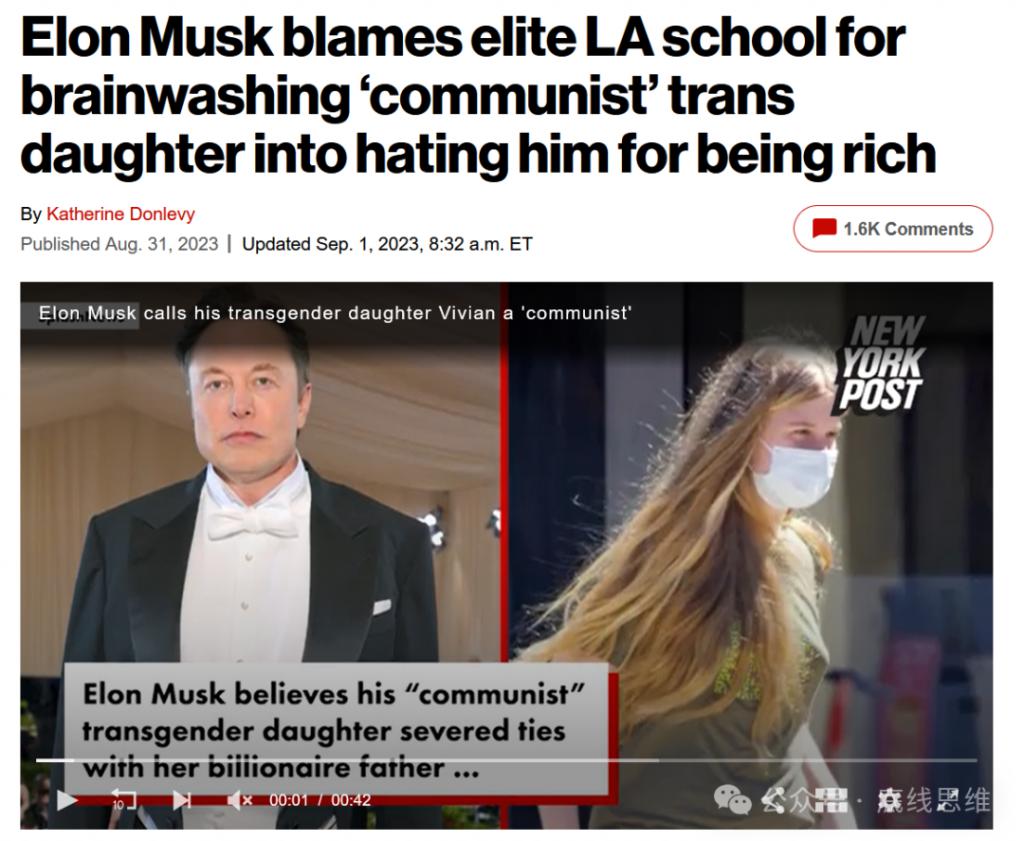Open author Katherine Donlevy's page
Image resolution: width=1024 pixels, height=841 pixels.
(x=121, y=214)
